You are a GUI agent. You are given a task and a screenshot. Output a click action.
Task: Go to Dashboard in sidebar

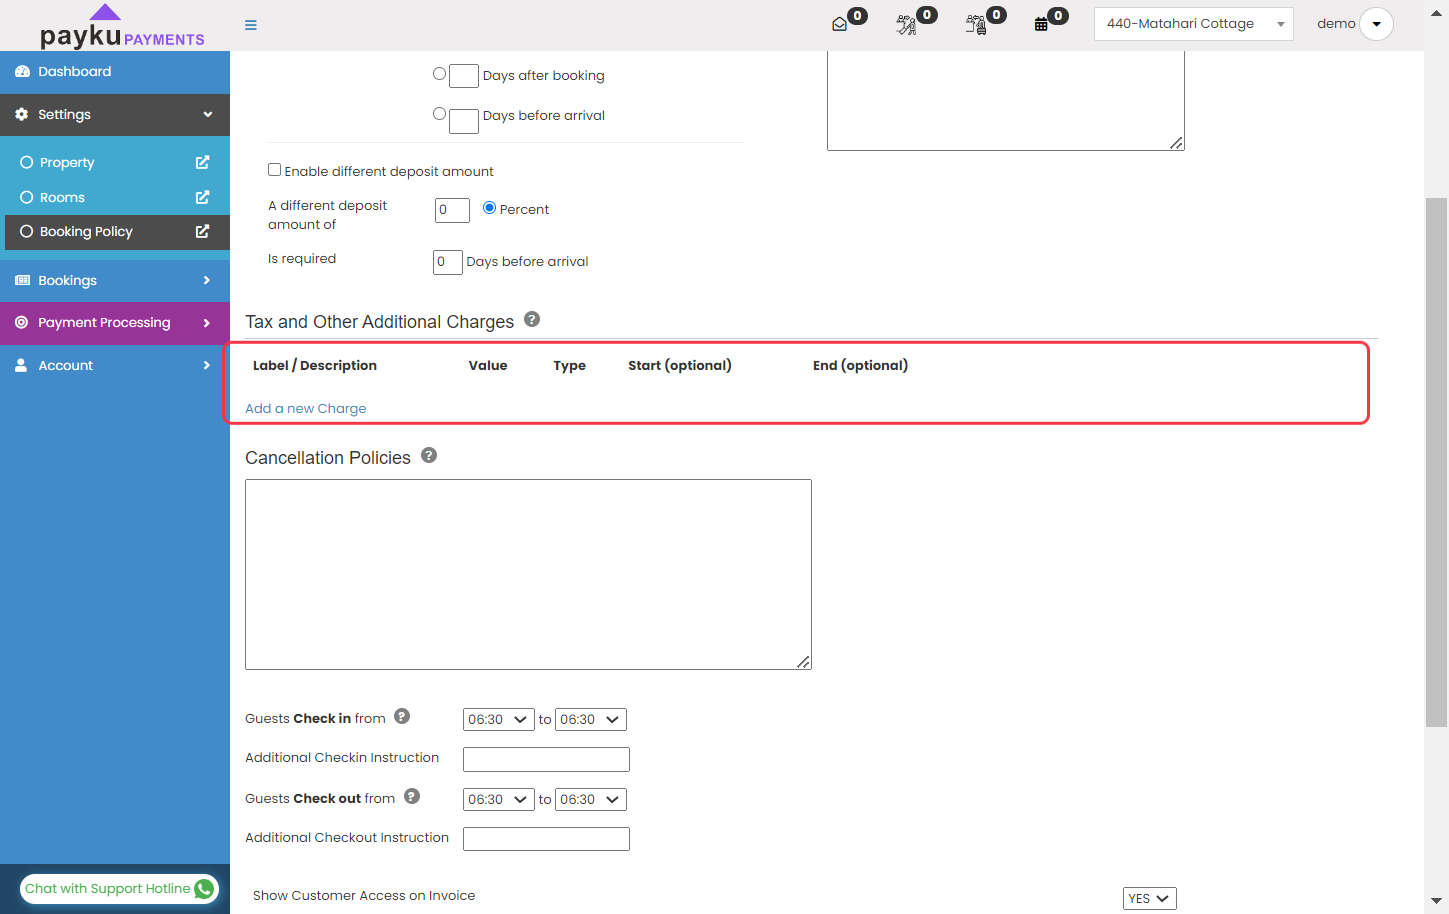pyautogui.click(x=115, y=72)
